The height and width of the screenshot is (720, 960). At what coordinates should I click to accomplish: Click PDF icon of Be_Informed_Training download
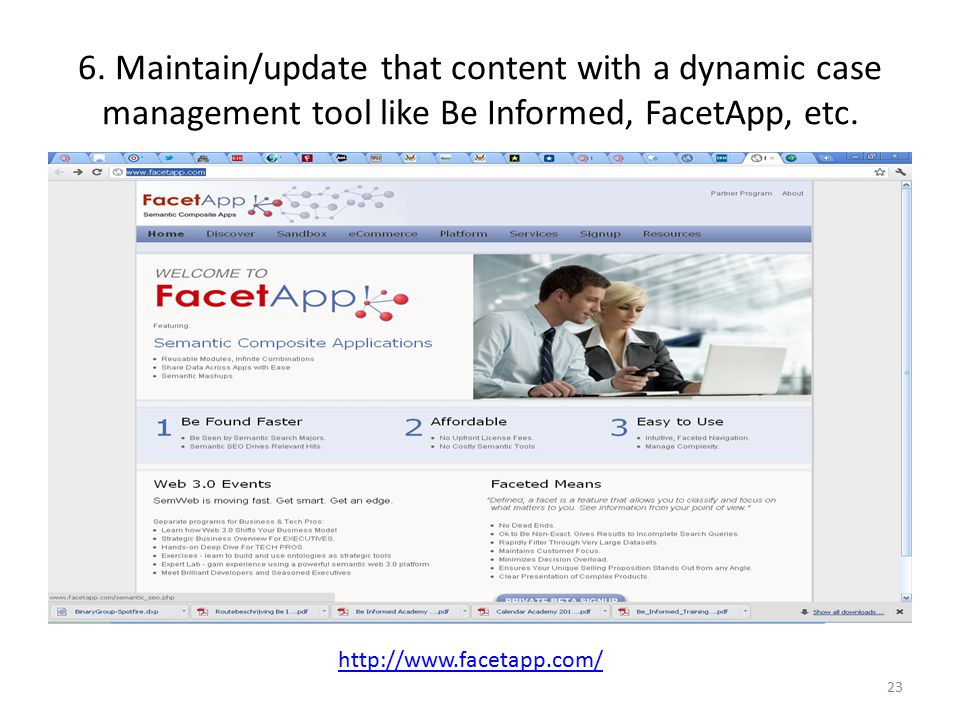coord(624,612)
